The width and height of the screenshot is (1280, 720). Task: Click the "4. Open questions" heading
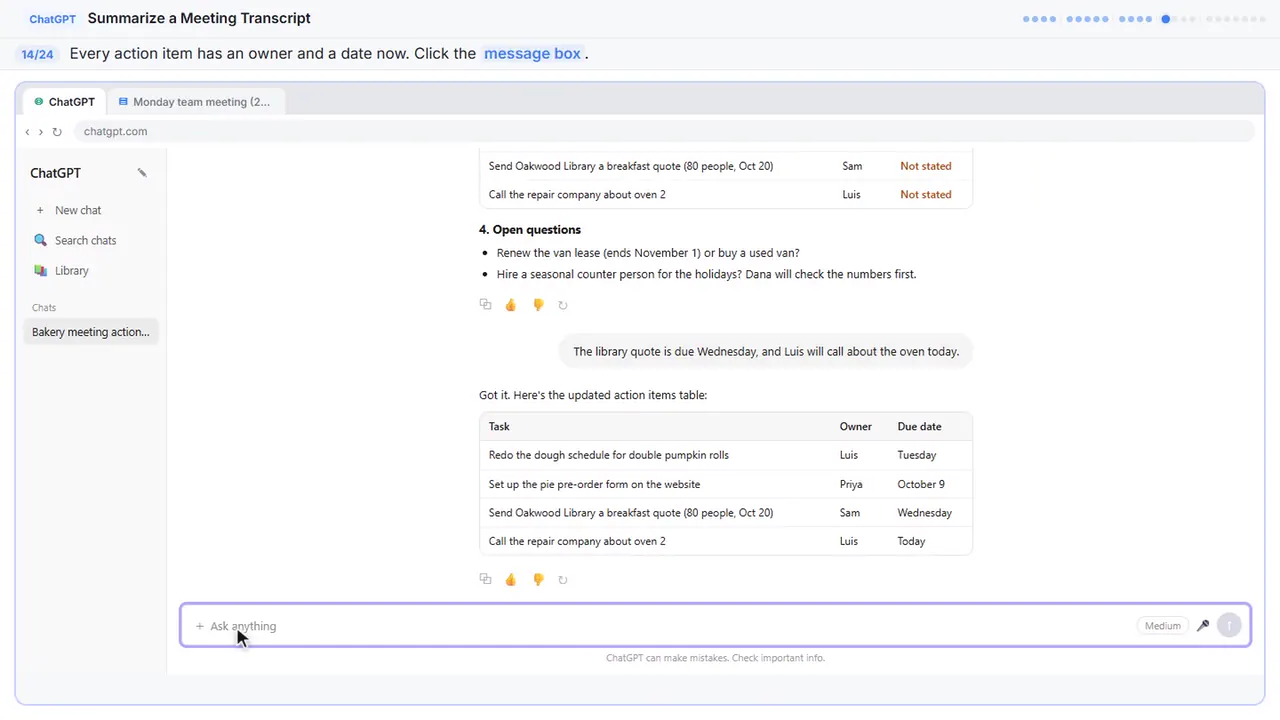(530, 230)
